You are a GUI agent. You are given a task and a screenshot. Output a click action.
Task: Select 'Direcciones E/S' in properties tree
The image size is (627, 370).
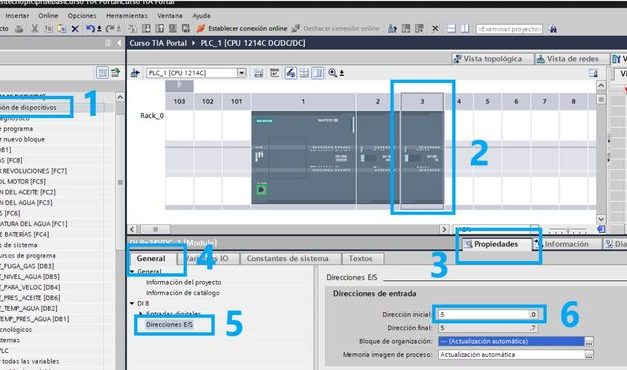pyautogui.click(x=169, y=324)
